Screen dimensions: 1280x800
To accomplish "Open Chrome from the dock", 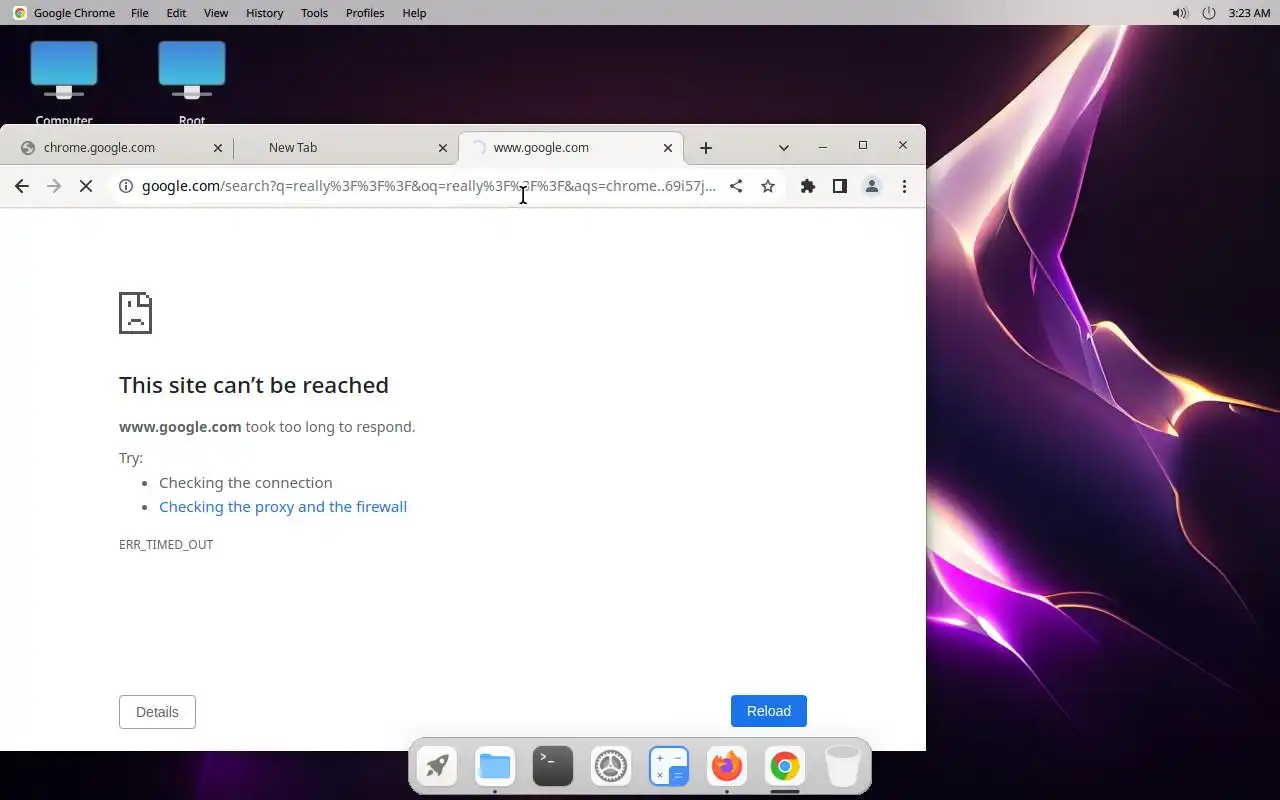I will coord(785,767).
